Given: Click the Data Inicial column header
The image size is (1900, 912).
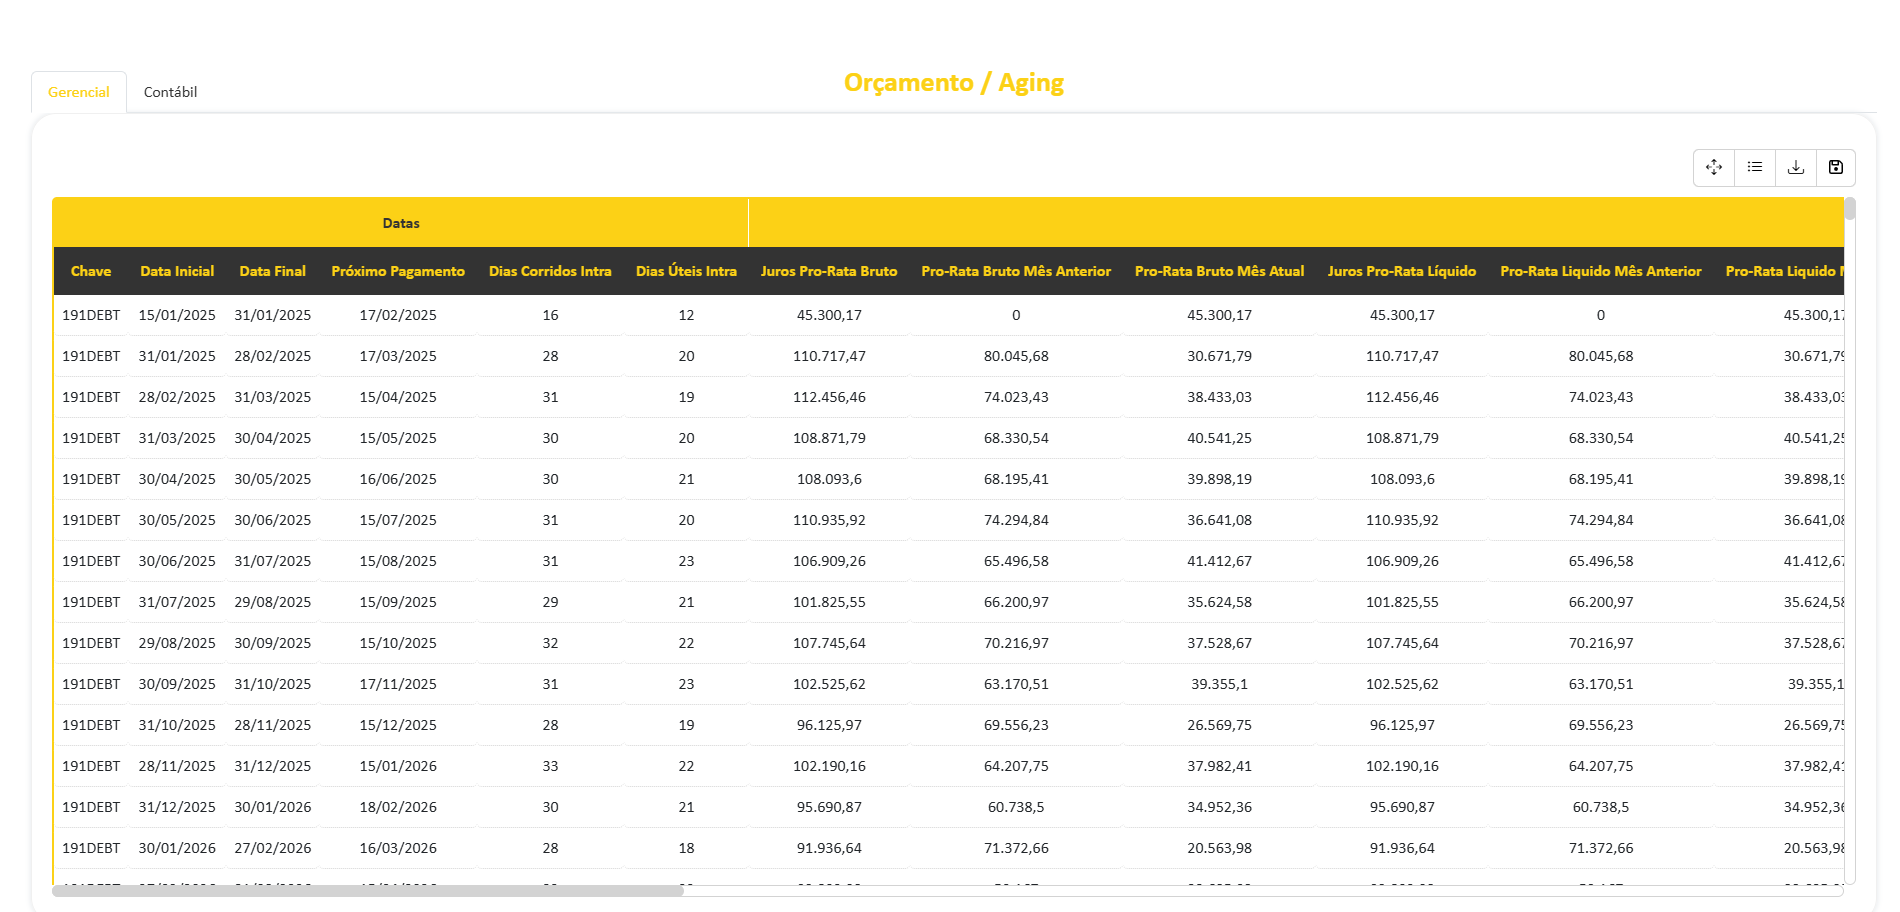Looking at the screenshot, I should [x=177, y=271].
